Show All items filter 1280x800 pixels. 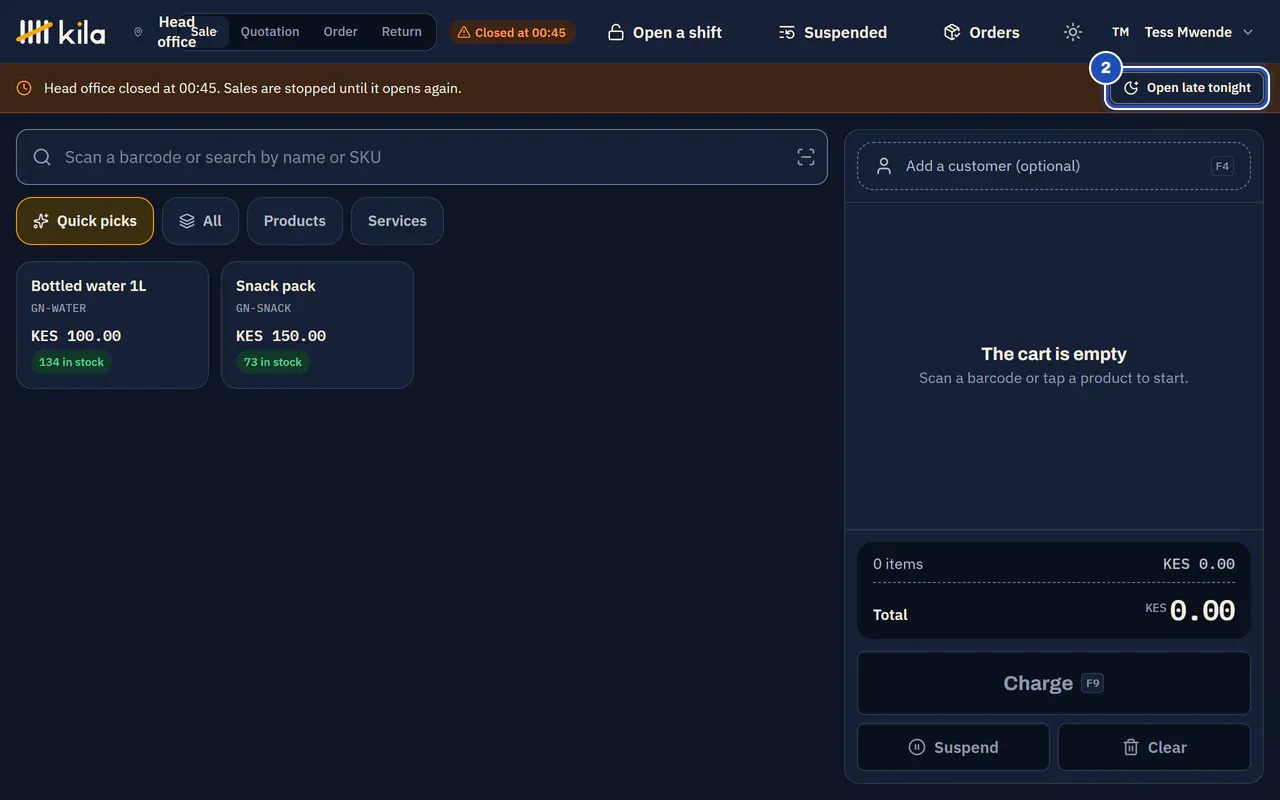(x=200, y=221)
